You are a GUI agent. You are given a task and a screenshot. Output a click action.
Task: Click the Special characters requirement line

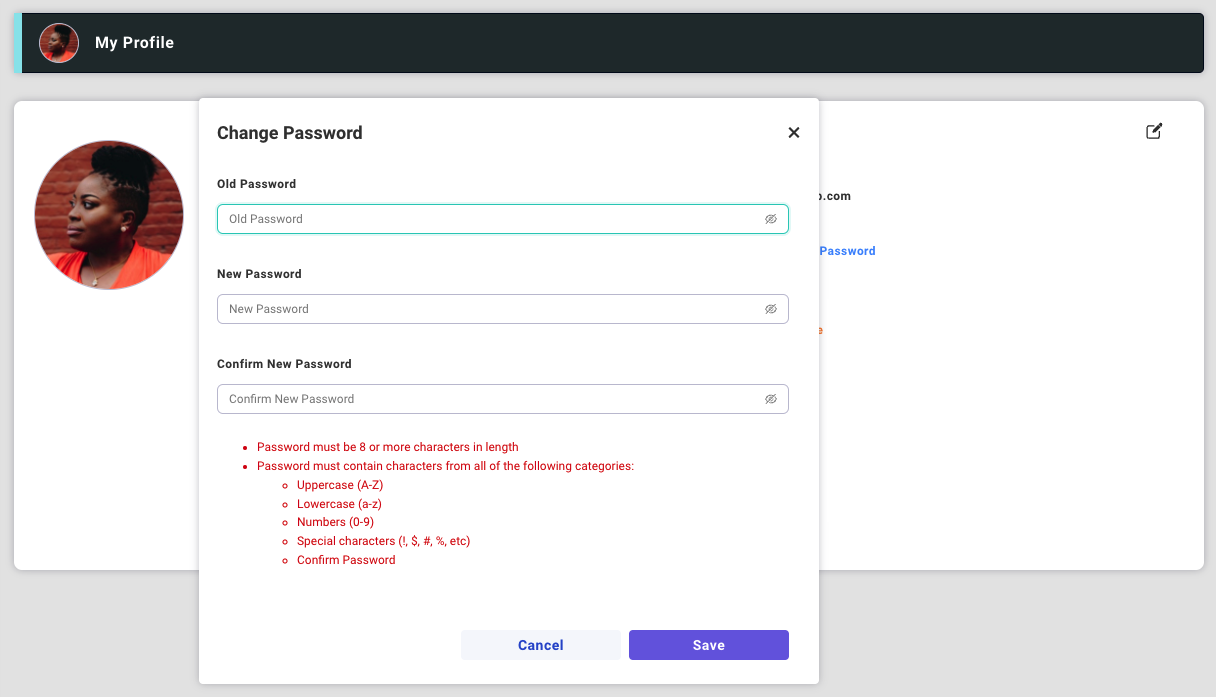tap(383, 541)
